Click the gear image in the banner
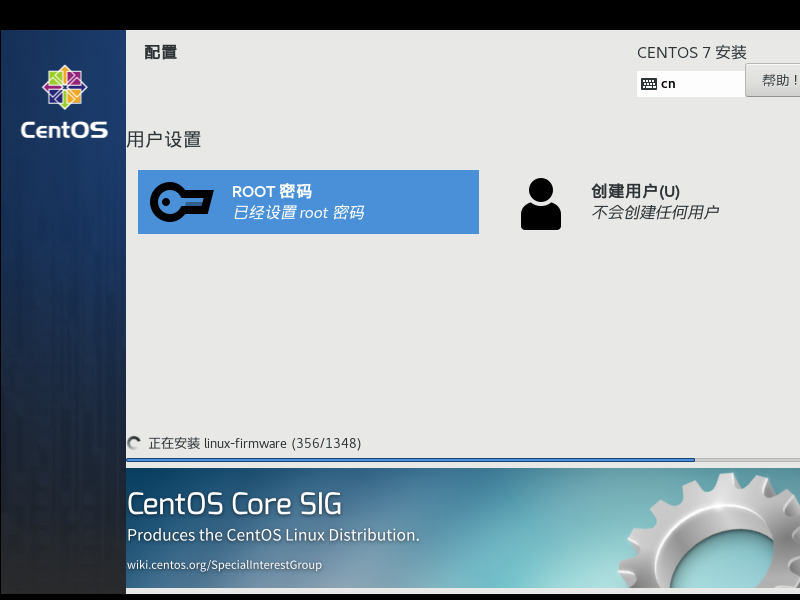 coord(709,531)
